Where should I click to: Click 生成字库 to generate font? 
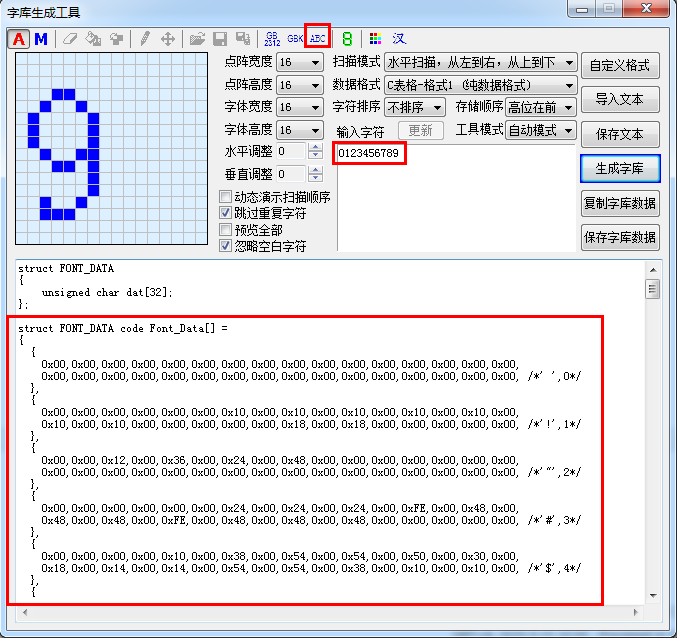tap(620, 169)
